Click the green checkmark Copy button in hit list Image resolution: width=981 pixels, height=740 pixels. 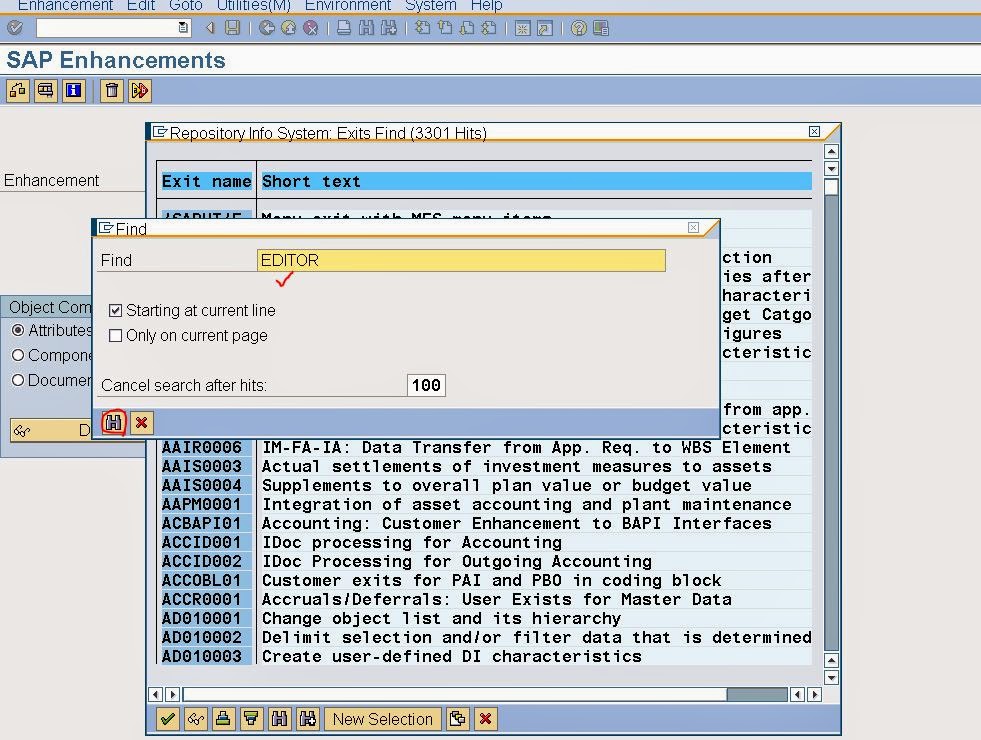click(167, 719)
